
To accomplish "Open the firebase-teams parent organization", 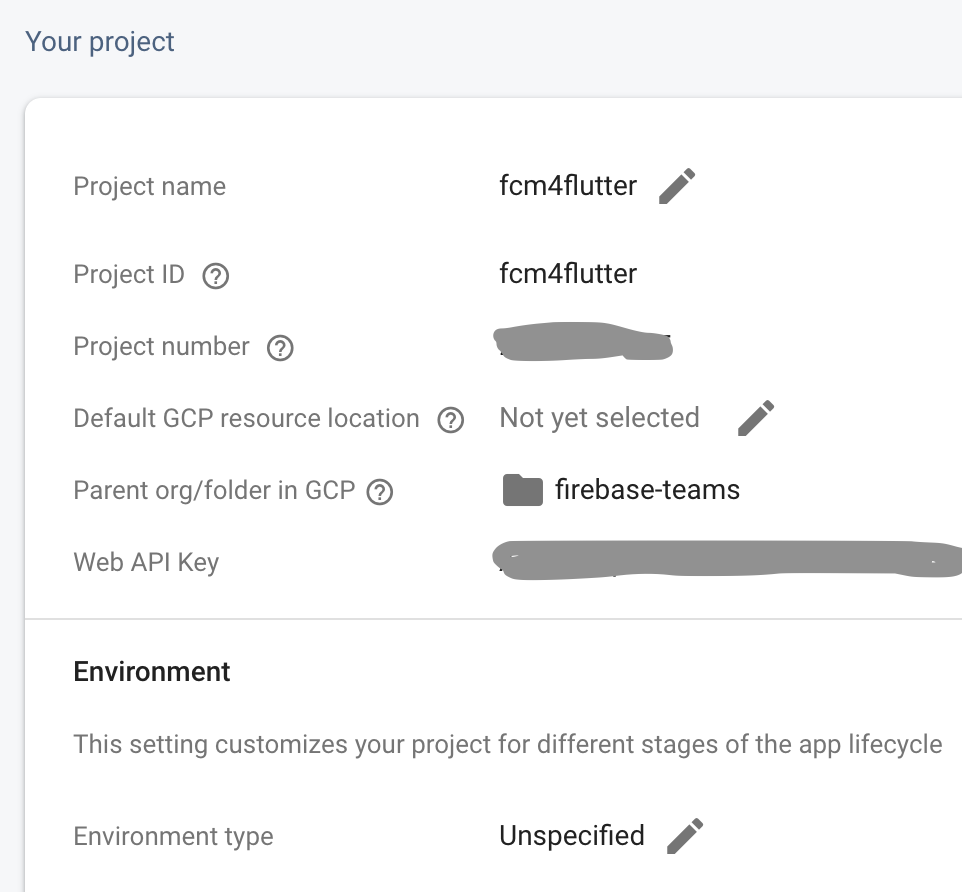I will [648, 490].
